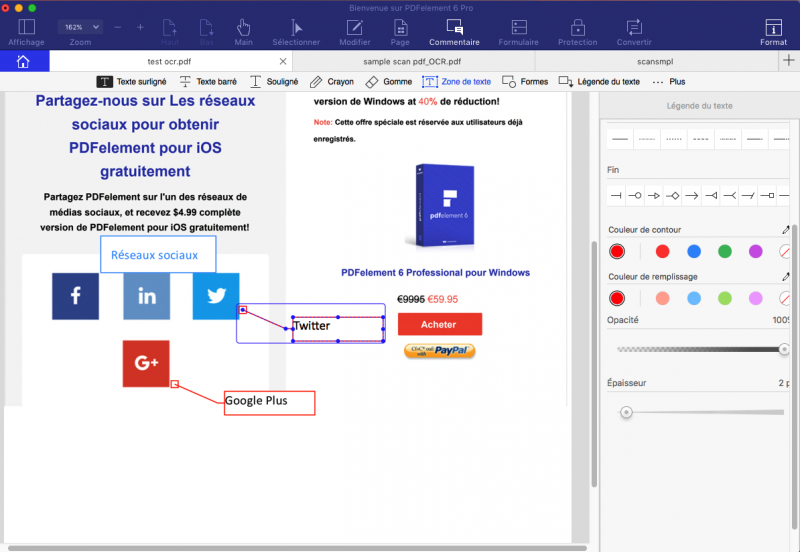
Task: Switch to the scansmpl tab
Action: [655, 62]
